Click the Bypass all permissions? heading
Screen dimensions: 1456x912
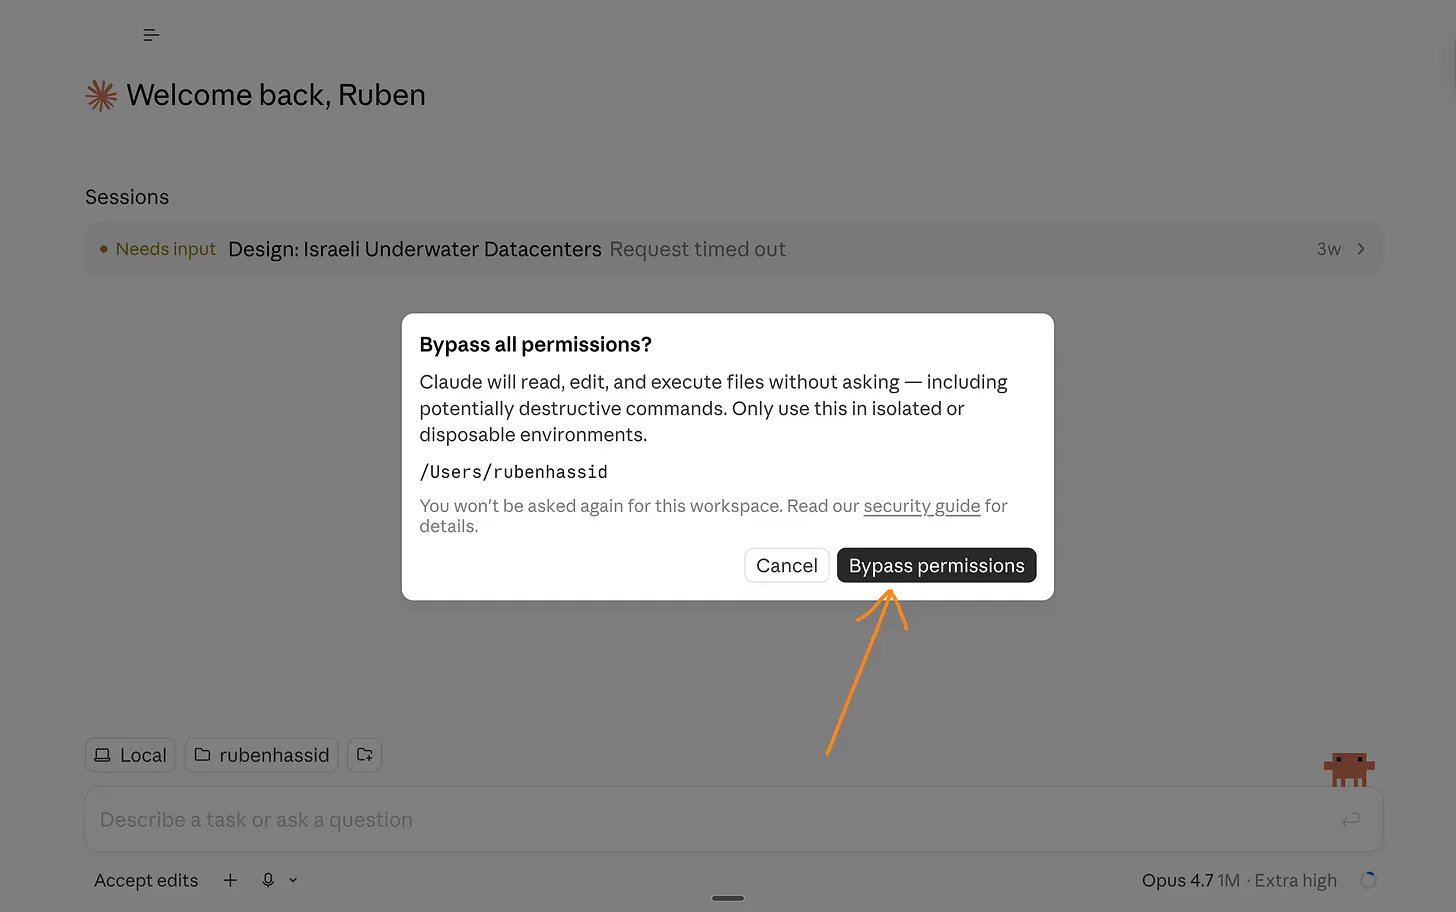535,345
